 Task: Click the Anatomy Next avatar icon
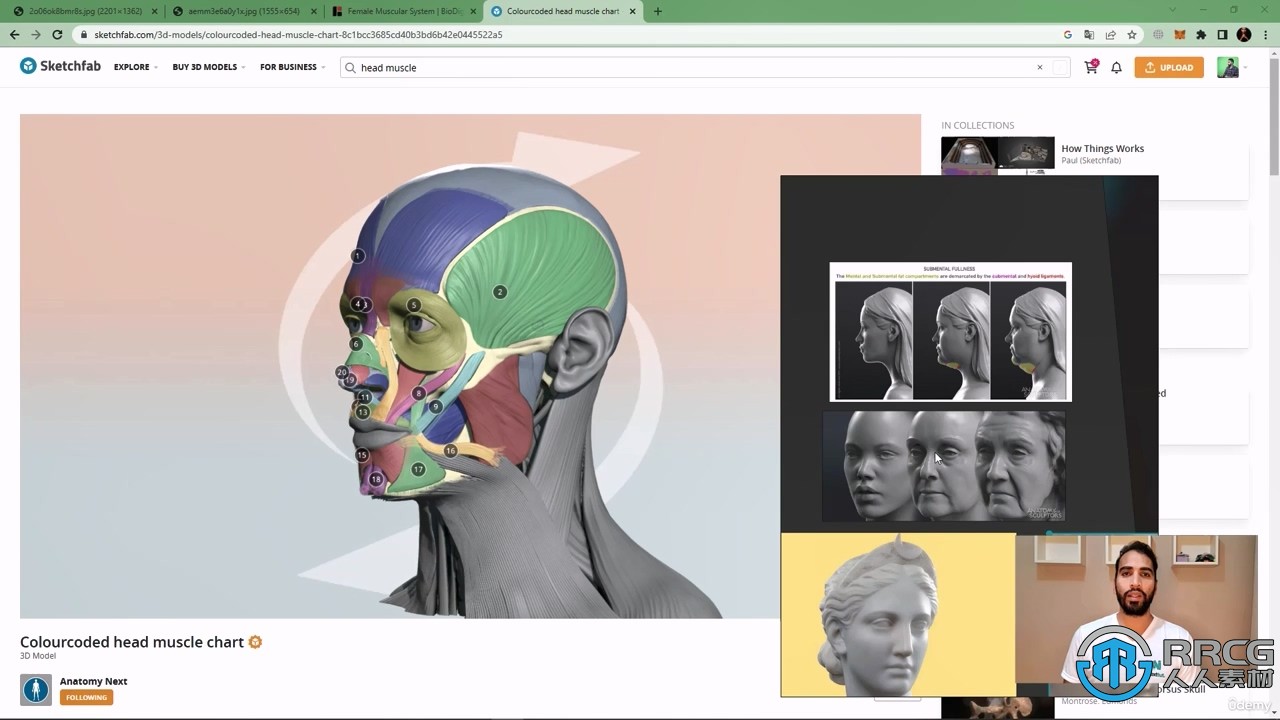36,689
